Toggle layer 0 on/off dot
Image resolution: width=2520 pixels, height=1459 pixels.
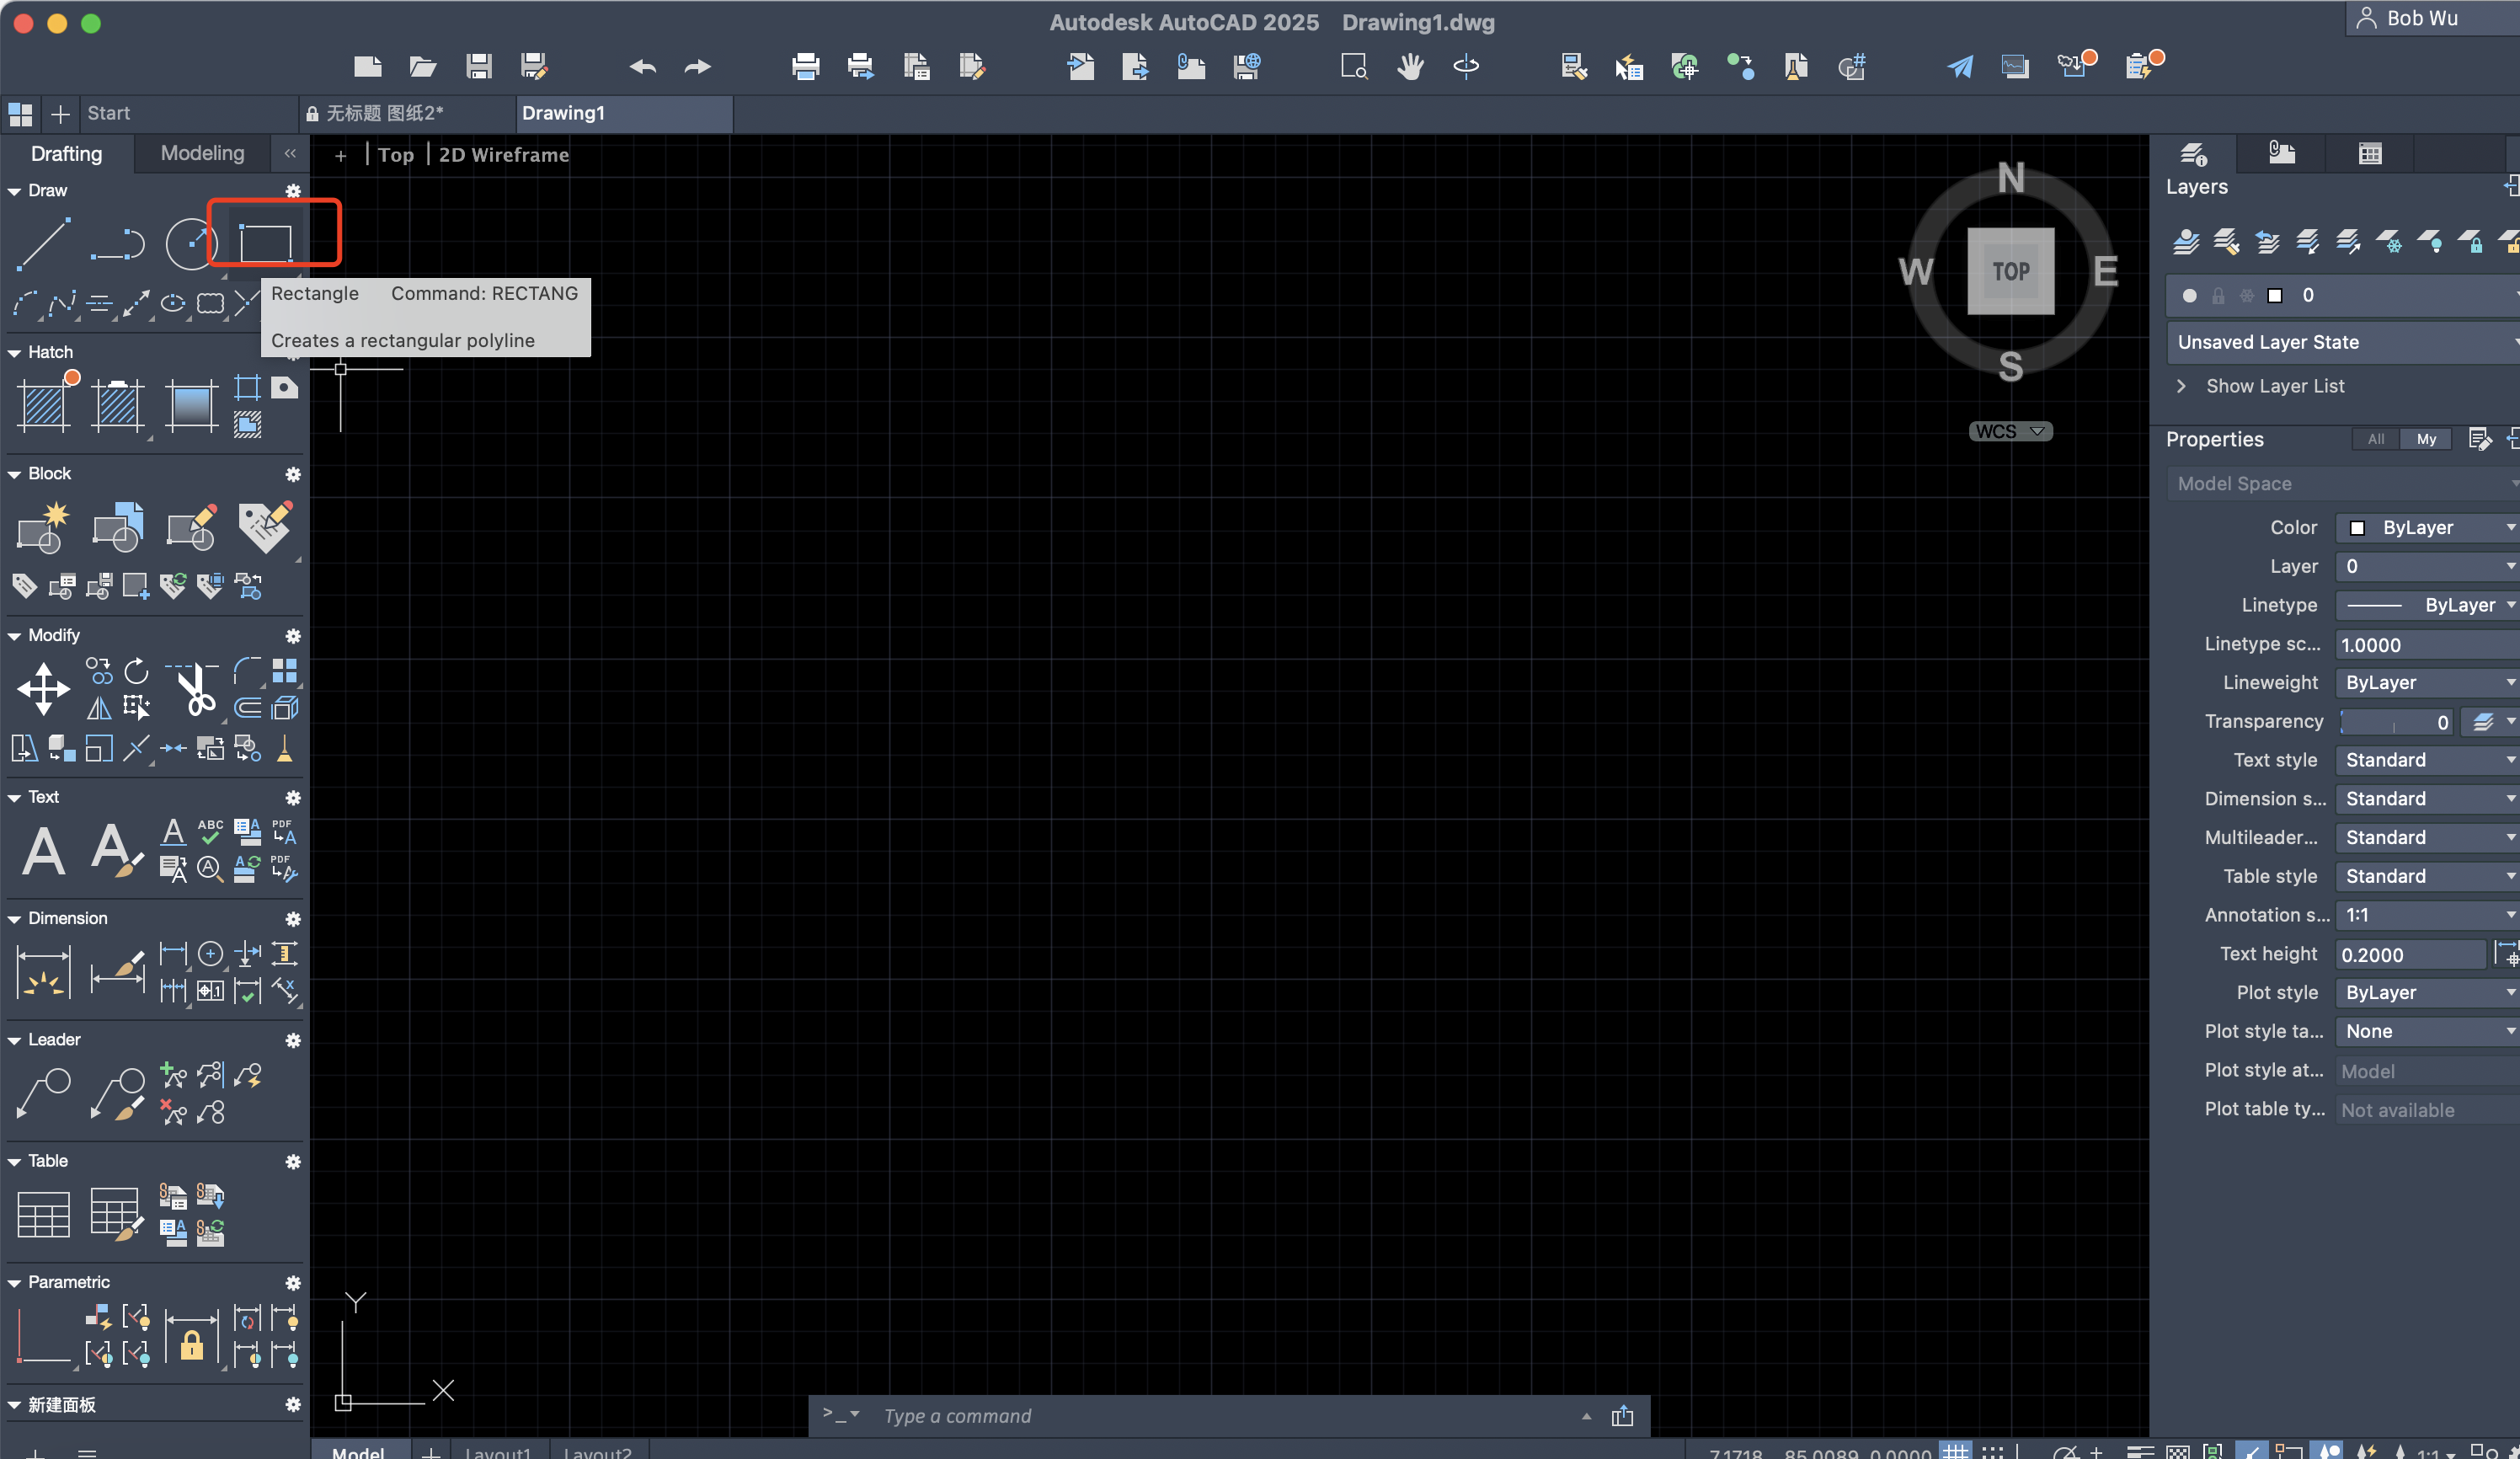click(2189, 295)
